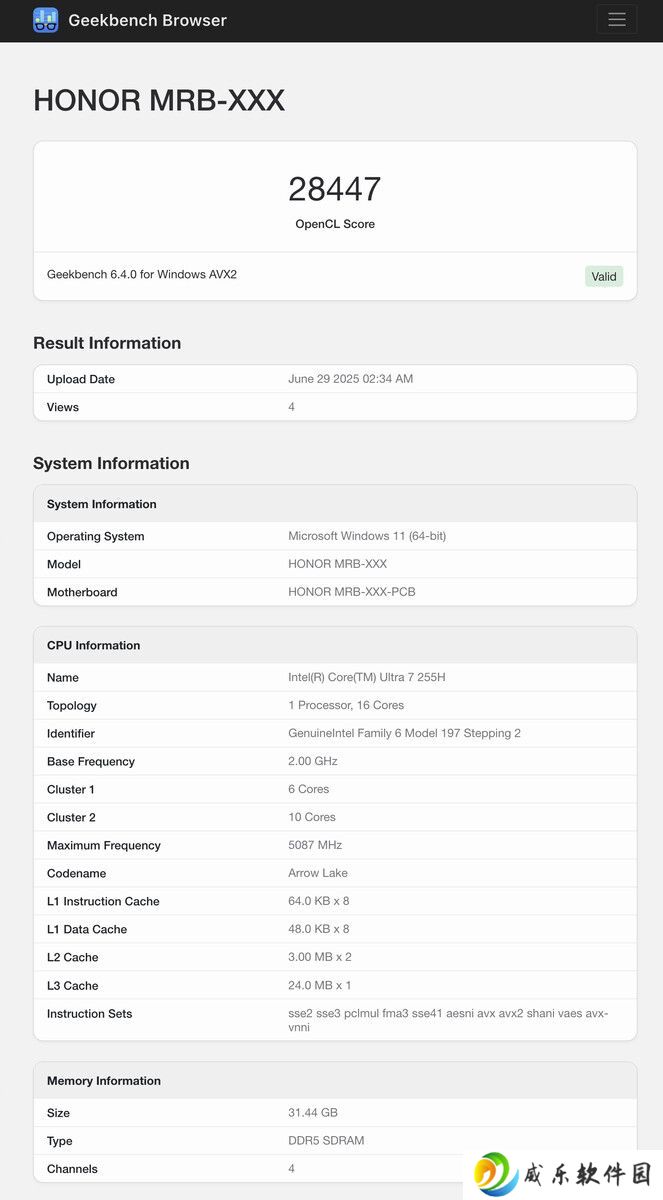Click the Model value HONOR MRB-XXX

coord(337,564)
